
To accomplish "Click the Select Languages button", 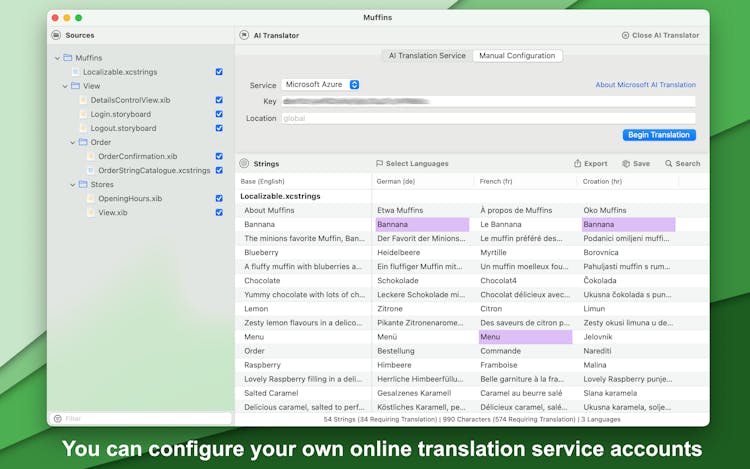I will 412,164.
